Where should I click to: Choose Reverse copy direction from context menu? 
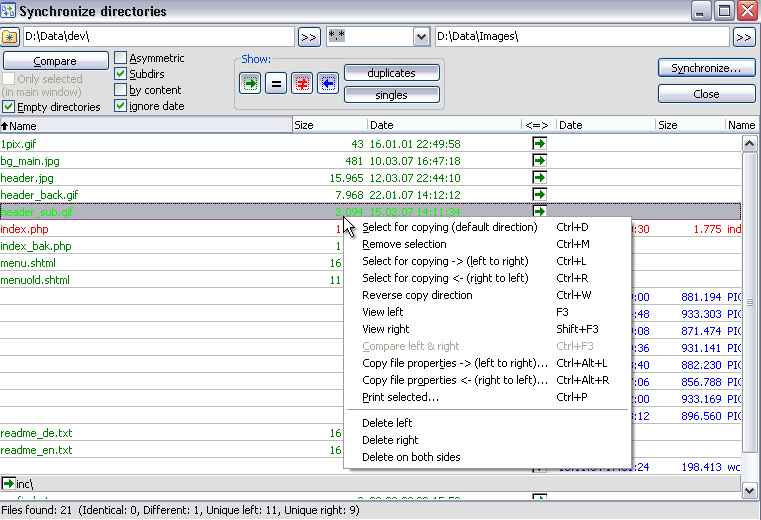pyautogui.click(x=417, y=295)
